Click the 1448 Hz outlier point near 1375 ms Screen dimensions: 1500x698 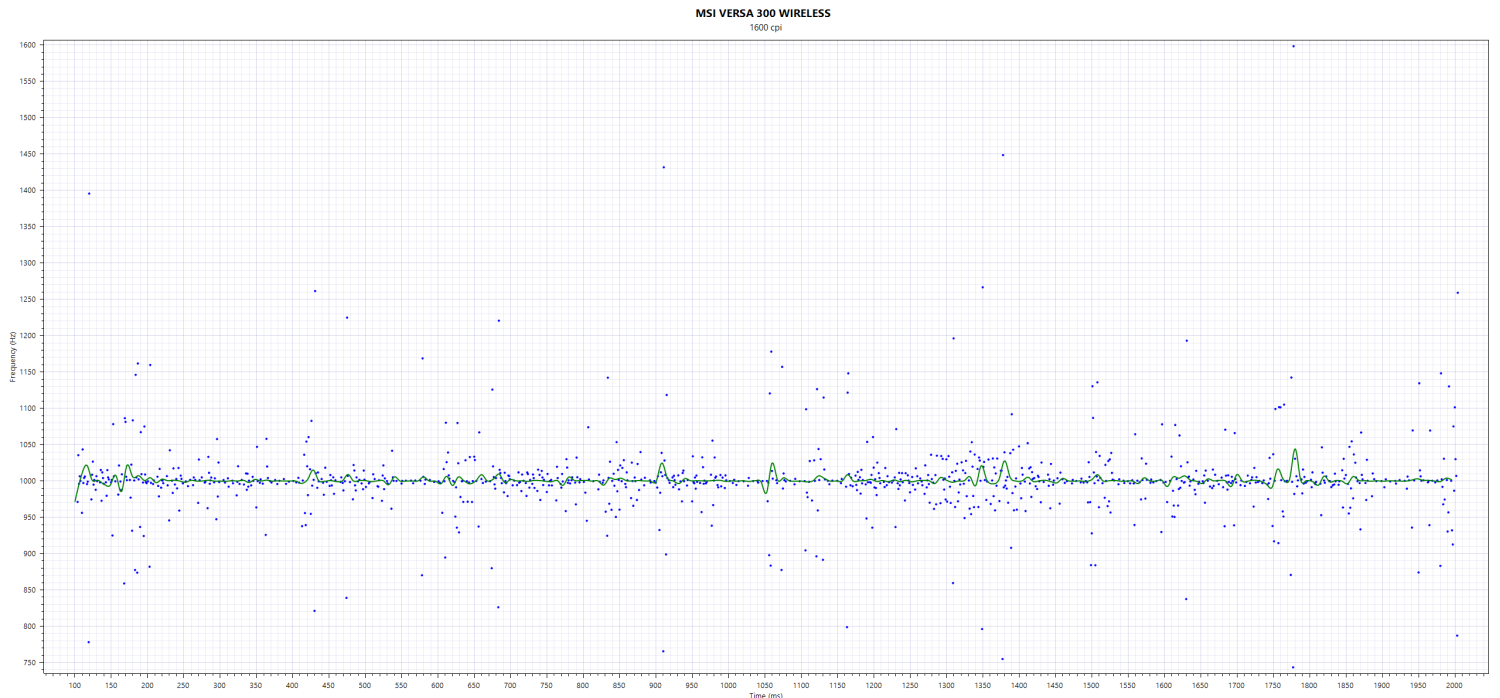(x=1002, y=155)
